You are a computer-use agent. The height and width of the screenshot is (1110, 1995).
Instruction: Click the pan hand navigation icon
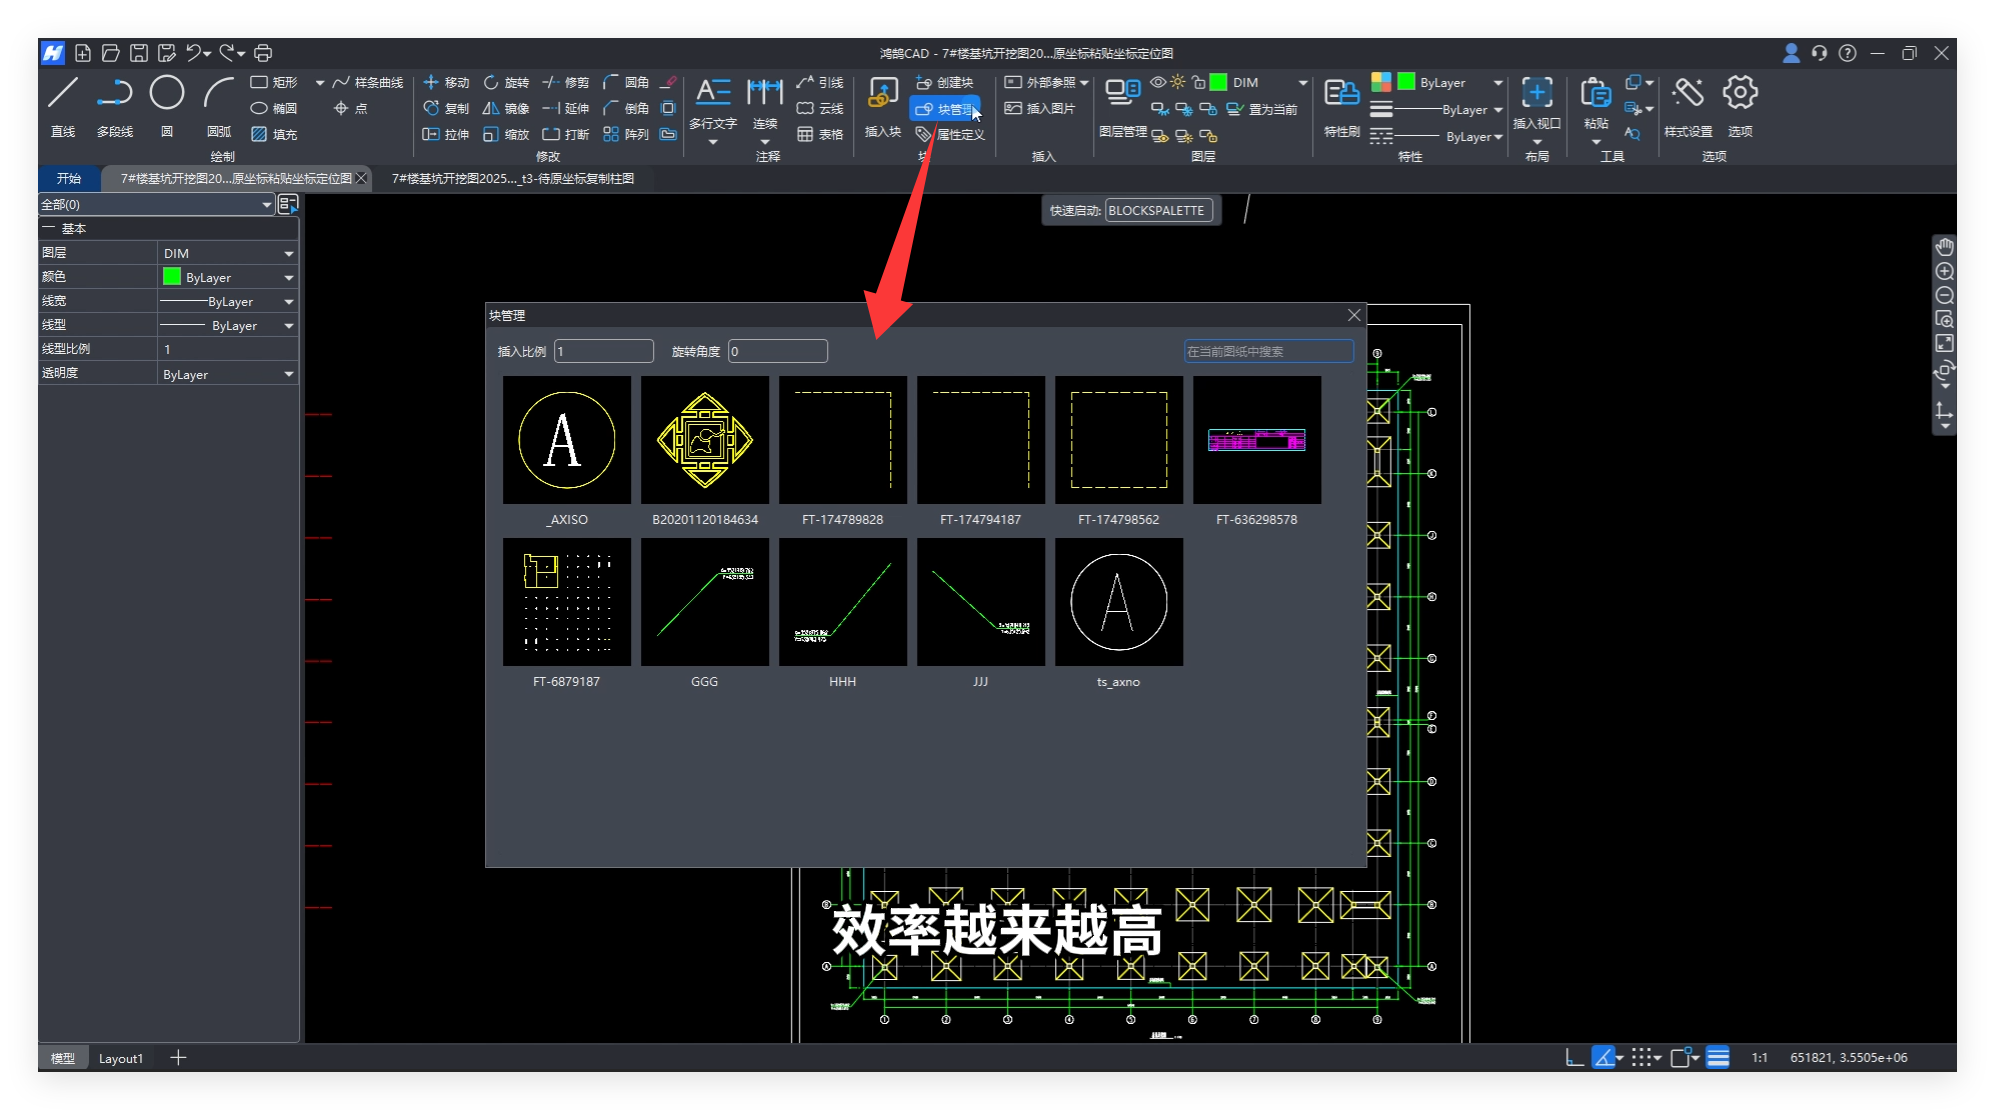tap(1944, 247)
